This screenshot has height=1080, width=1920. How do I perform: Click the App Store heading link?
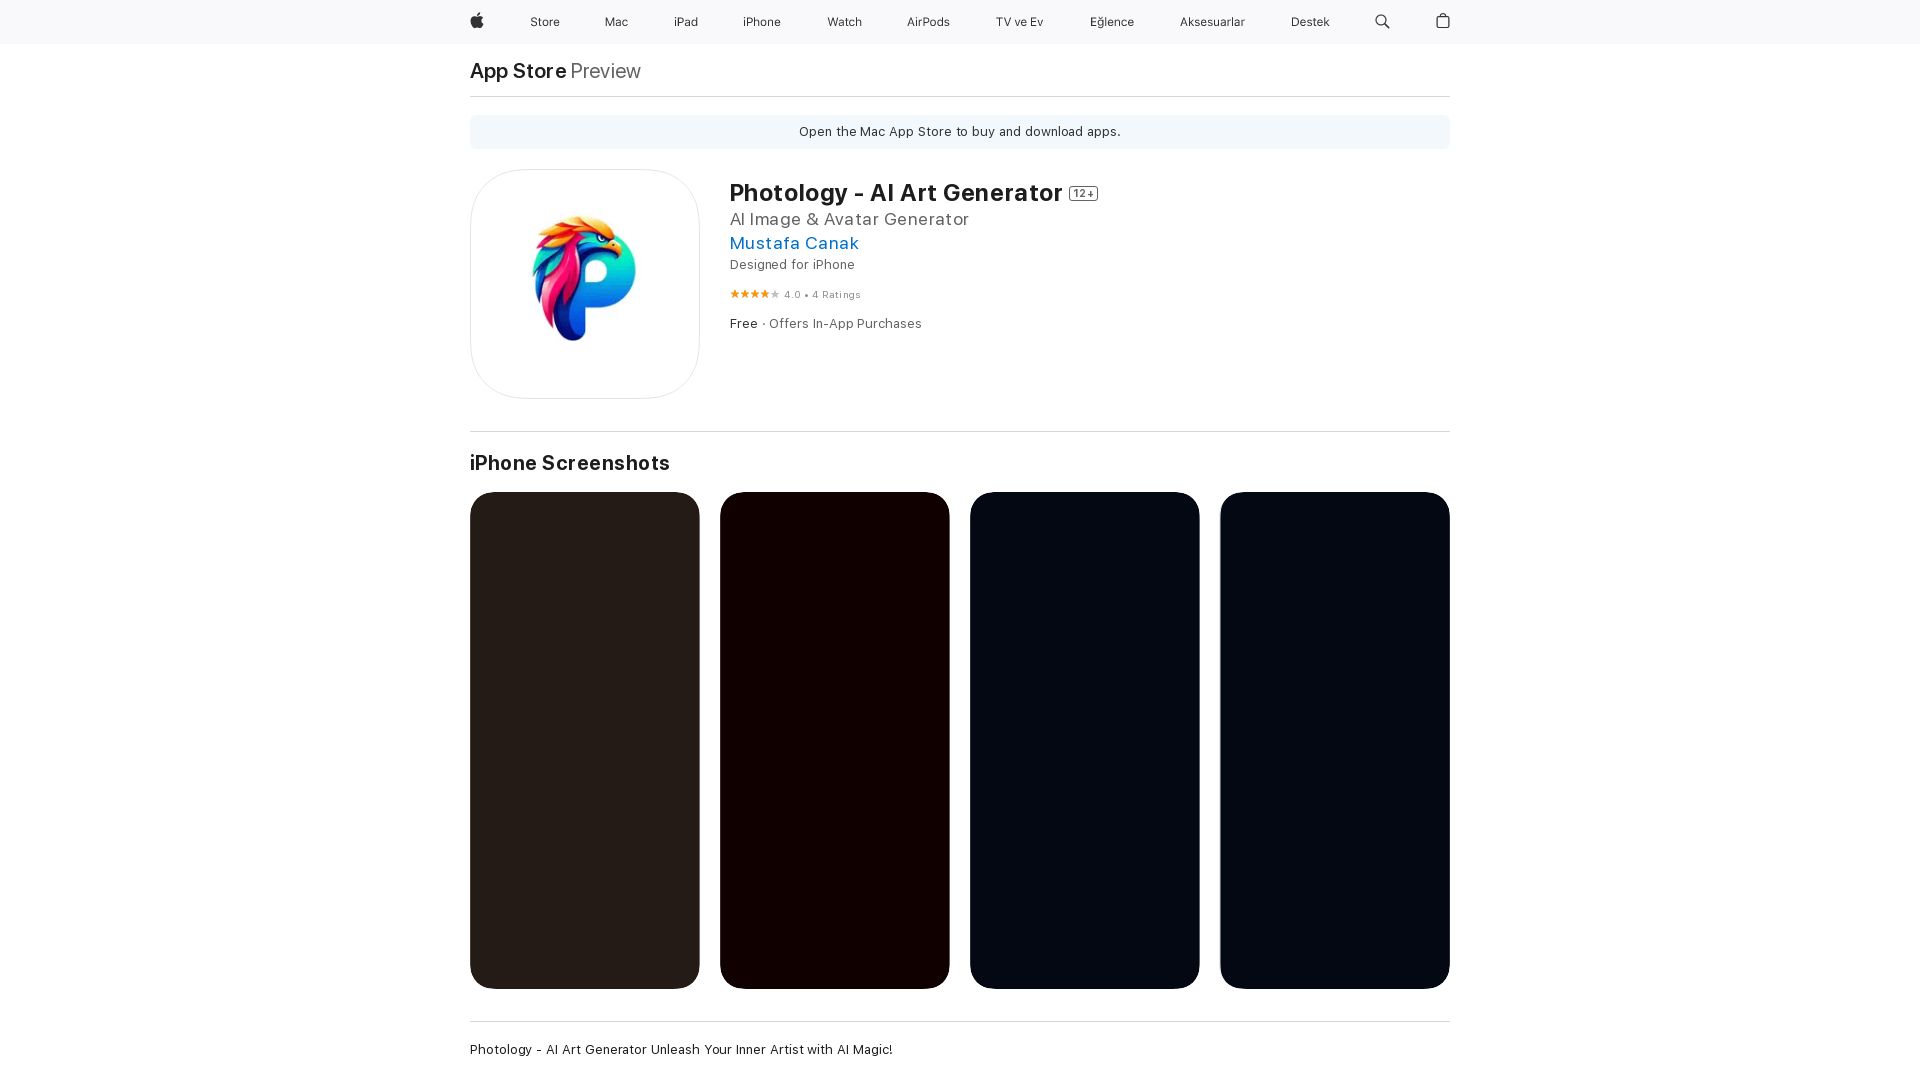[x=518, y=71]
